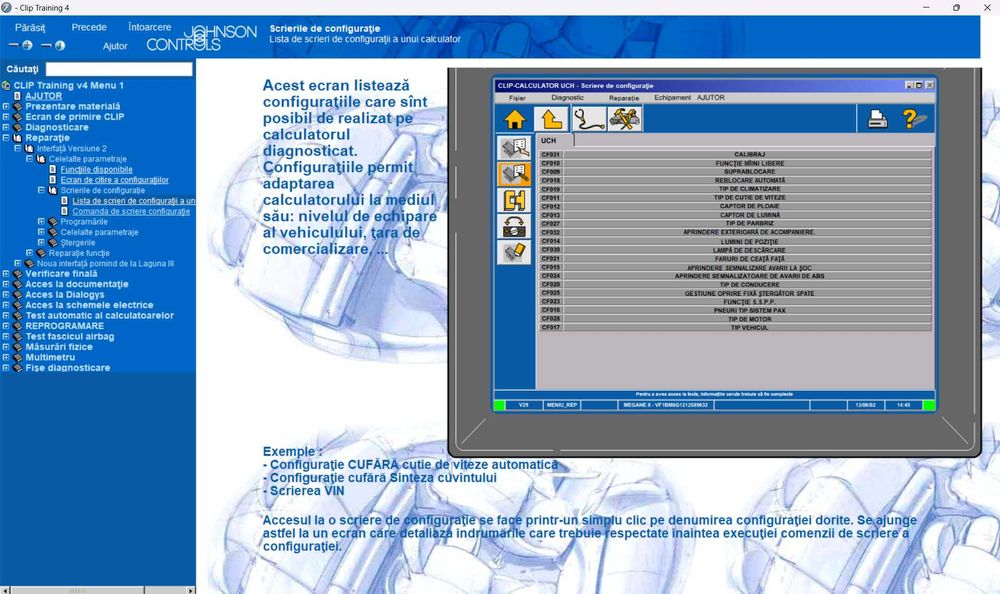1000x594 pixels.
Task: Select the CF027 TIP DE PARBRIZ row
Action: click(x=735, y=224)
